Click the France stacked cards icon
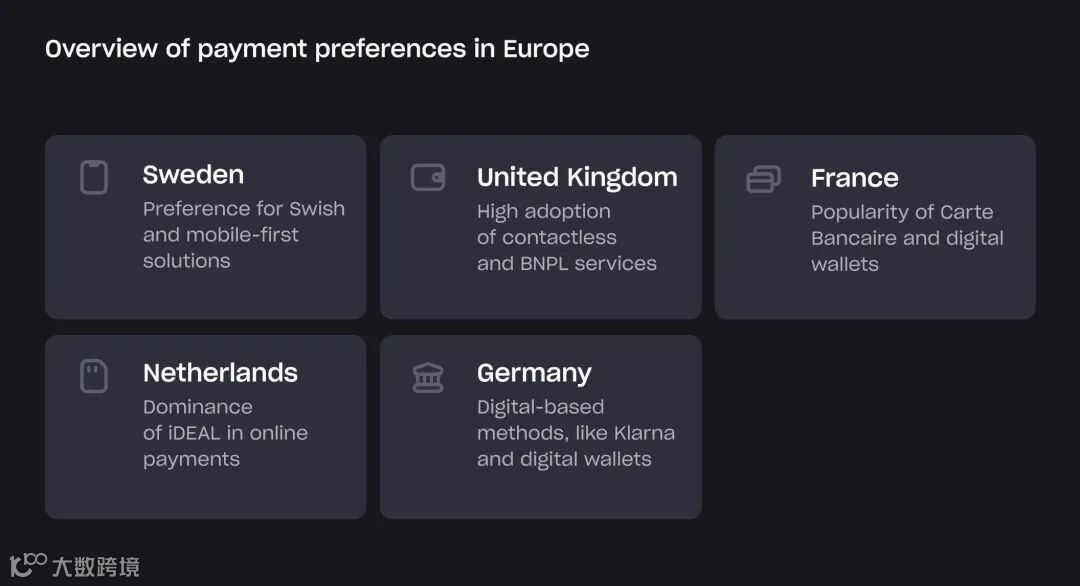The height and width of the screenshot is (586, 1080). tap(763, 179)
